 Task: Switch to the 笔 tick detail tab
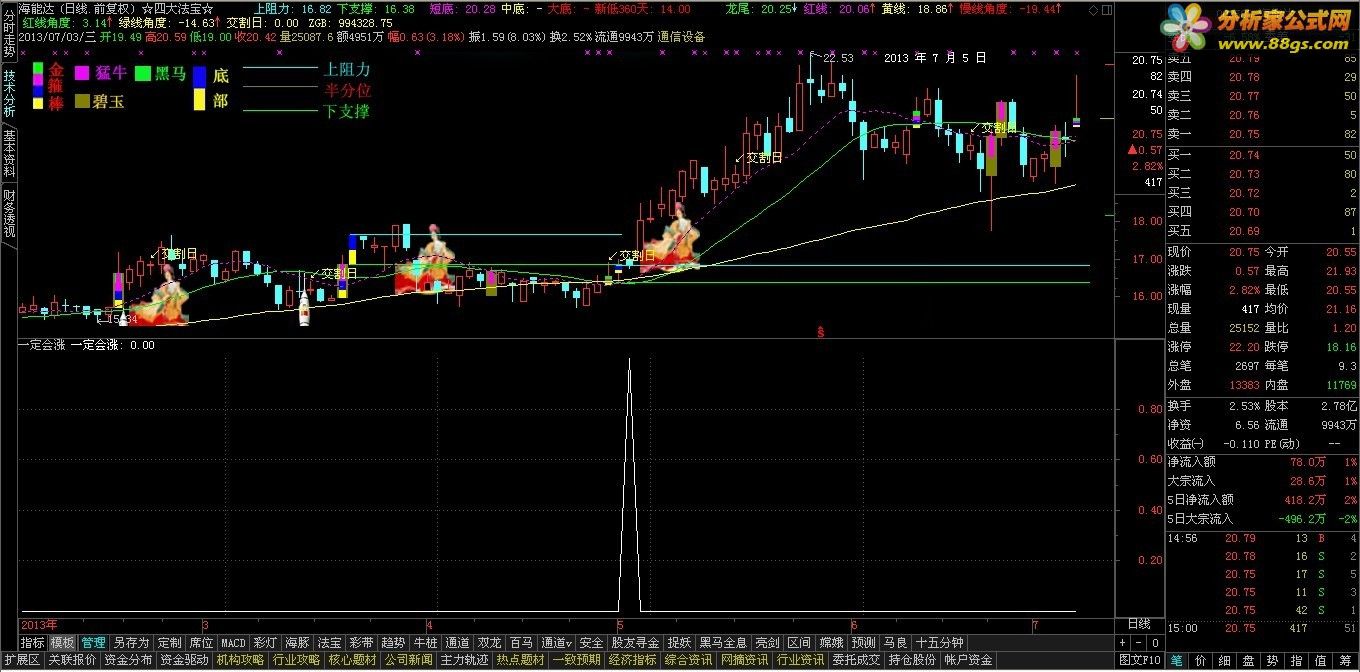click(1176, 660)
